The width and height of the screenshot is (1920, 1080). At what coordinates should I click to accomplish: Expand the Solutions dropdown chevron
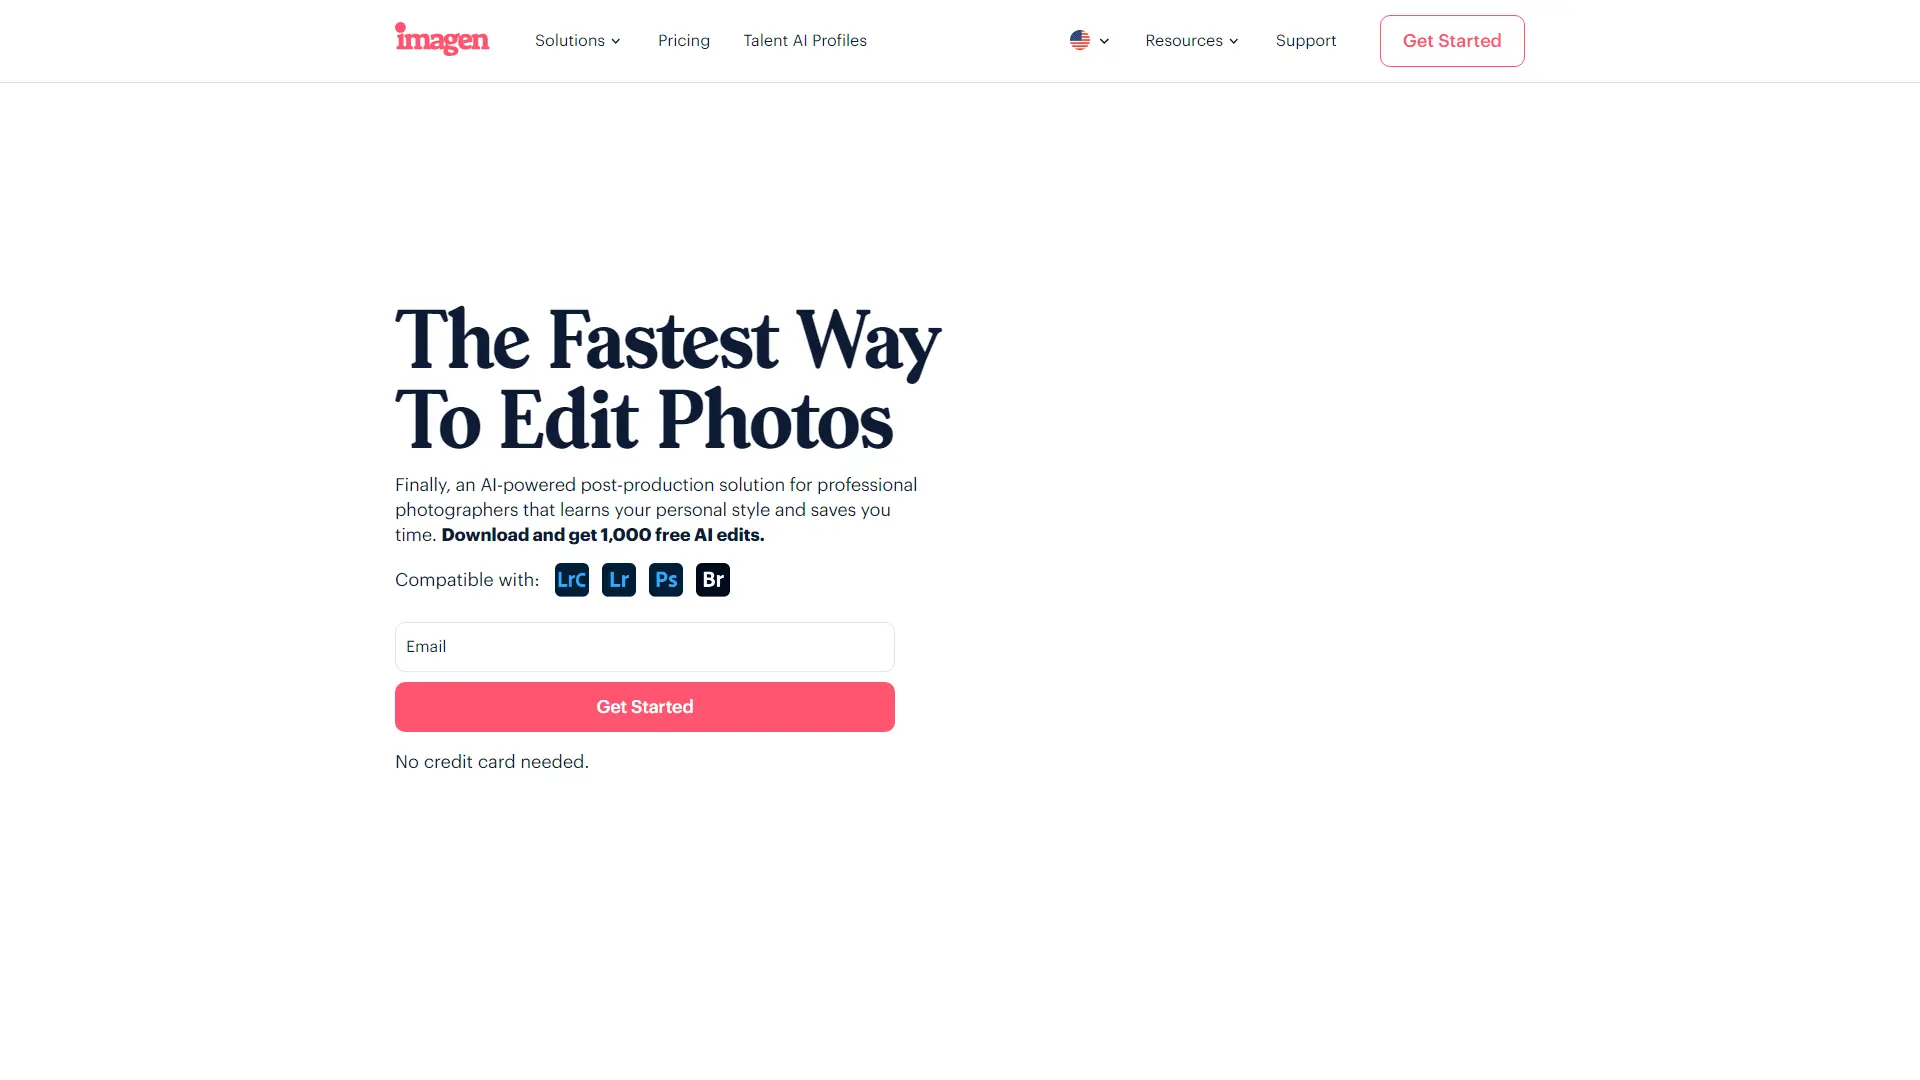click(616, 41)
